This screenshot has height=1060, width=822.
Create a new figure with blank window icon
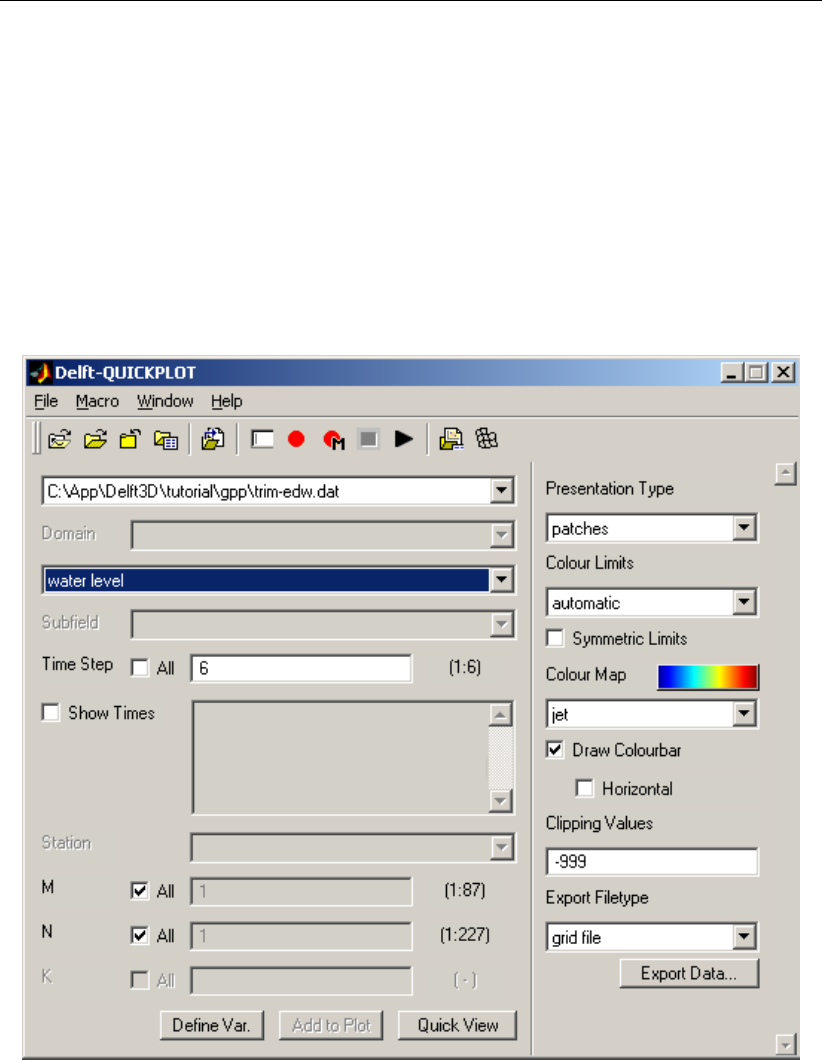click(x=262, y=439)
